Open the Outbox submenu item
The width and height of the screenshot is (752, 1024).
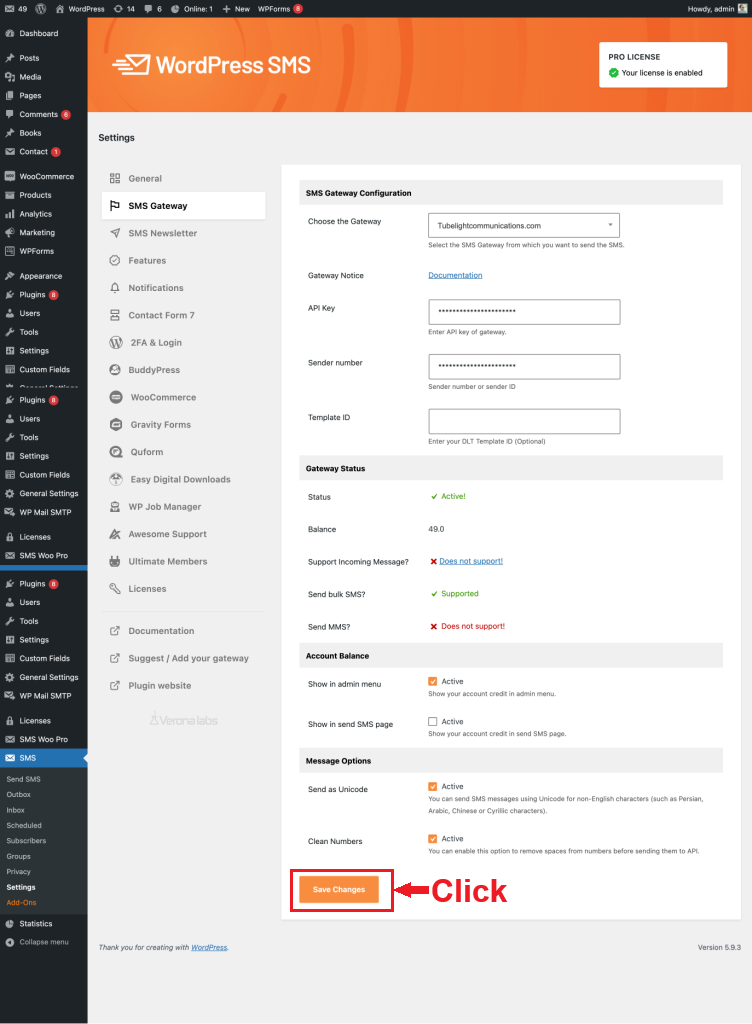click(19, 795)
